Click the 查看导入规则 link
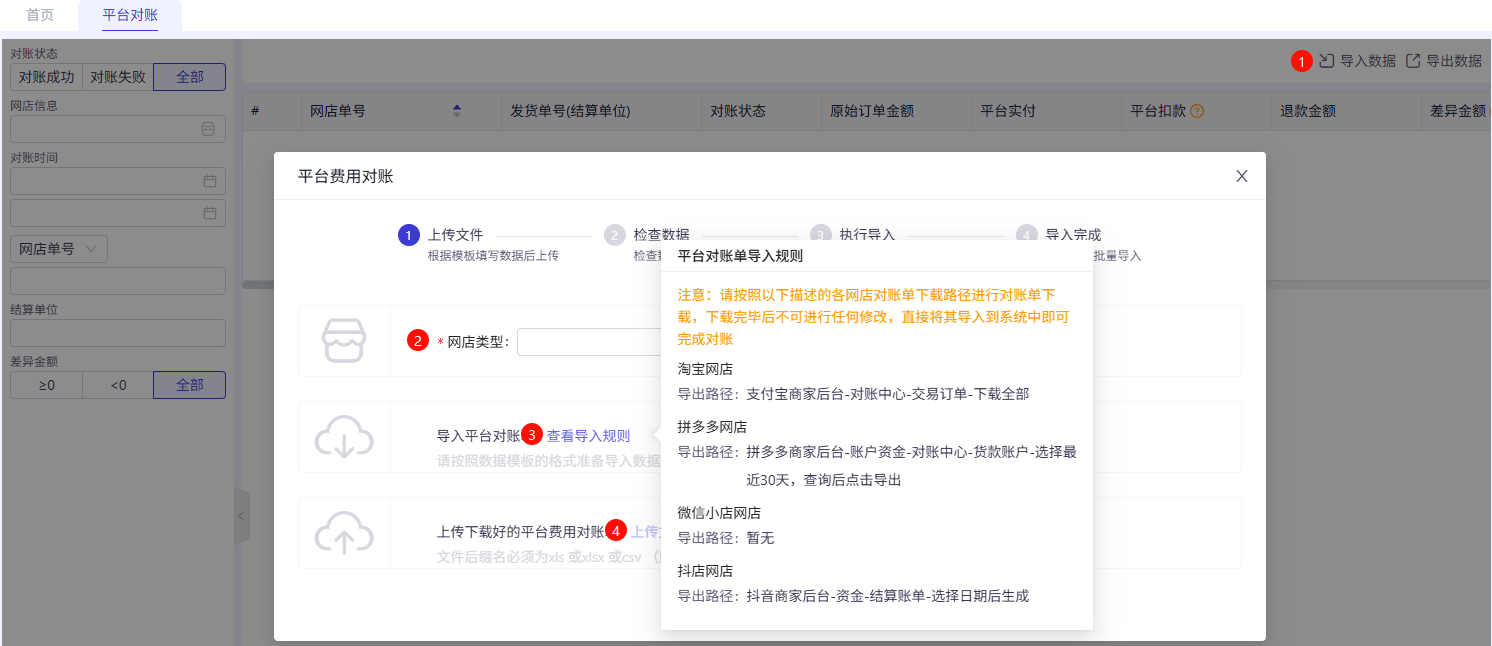 (588, 435)
